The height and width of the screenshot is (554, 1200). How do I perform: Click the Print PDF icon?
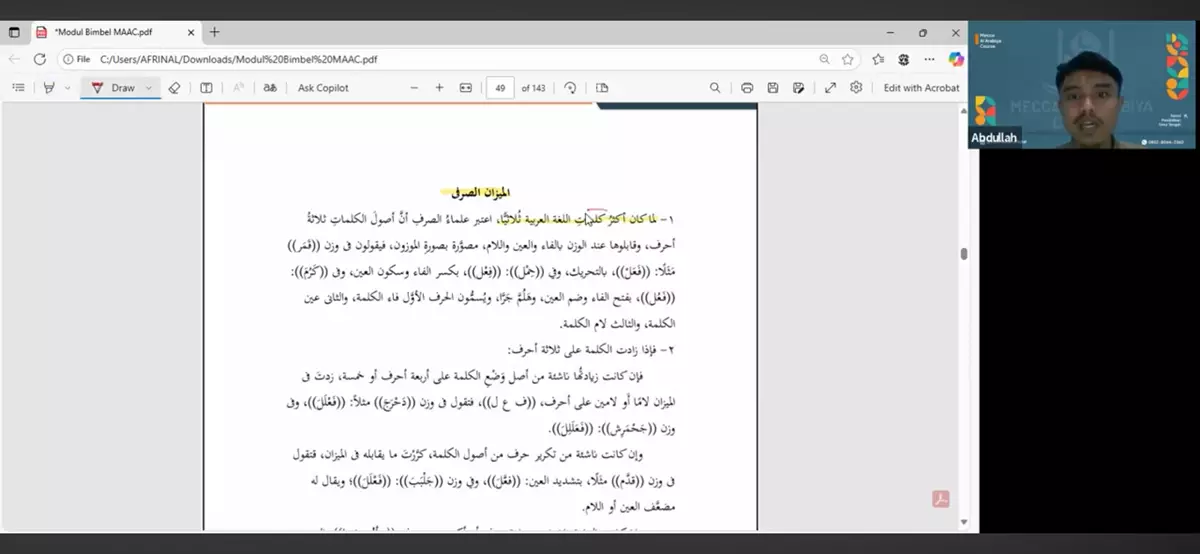click(746, 88)
